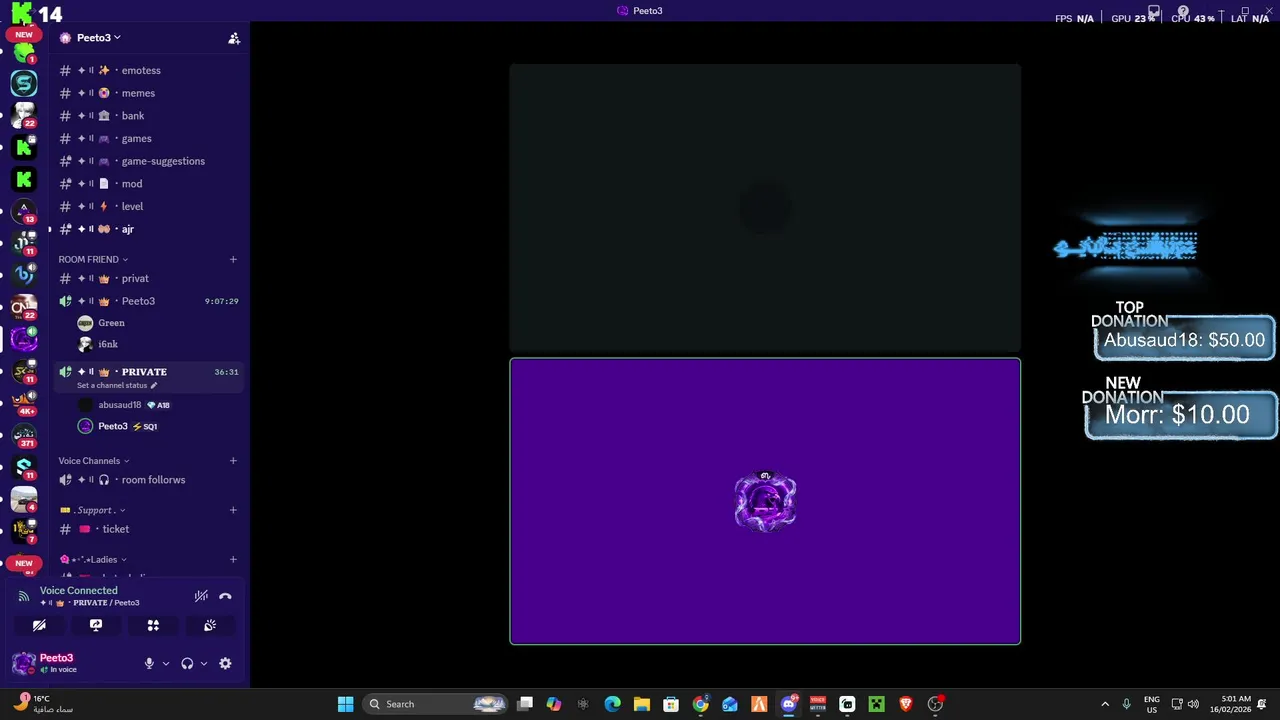
Task: Open the emotess text channel
Action: [x=146, y=70]
